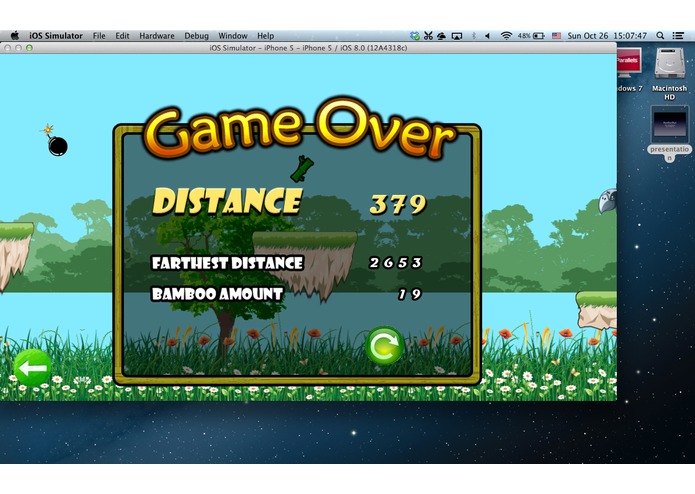Click the clock showing Sun Oct 26
The image size is (695, 494).
(x=607, y=36)
